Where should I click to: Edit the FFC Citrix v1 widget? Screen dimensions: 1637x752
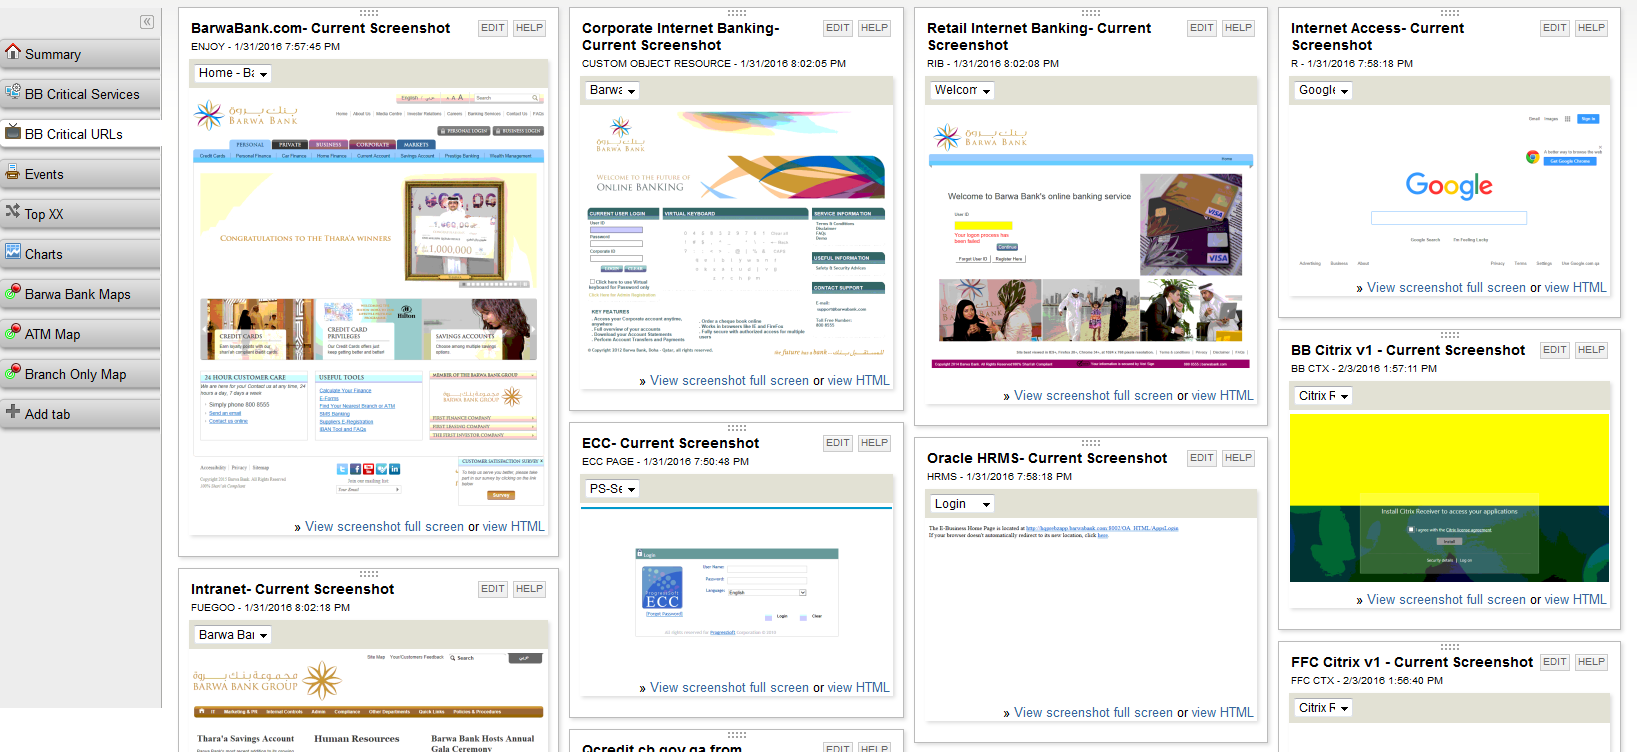[x=1555, y=662]
